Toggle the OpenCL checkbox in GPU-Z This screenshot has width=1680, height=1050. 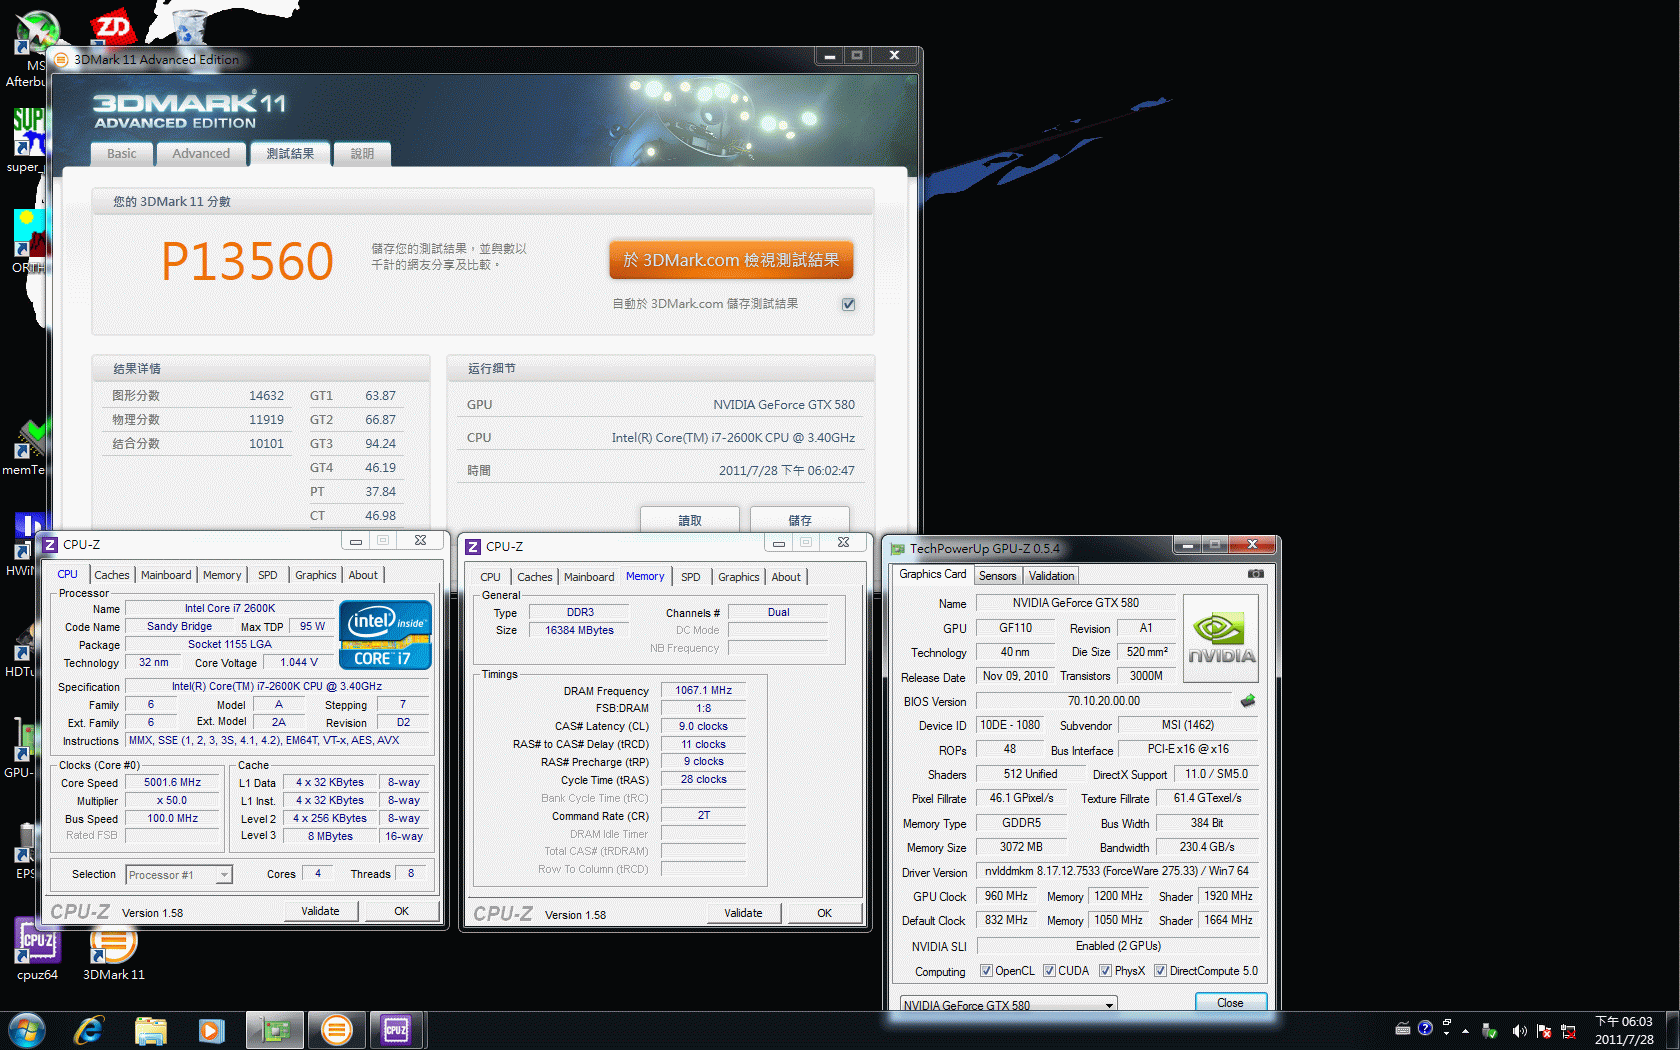click(x=986, y=970)
